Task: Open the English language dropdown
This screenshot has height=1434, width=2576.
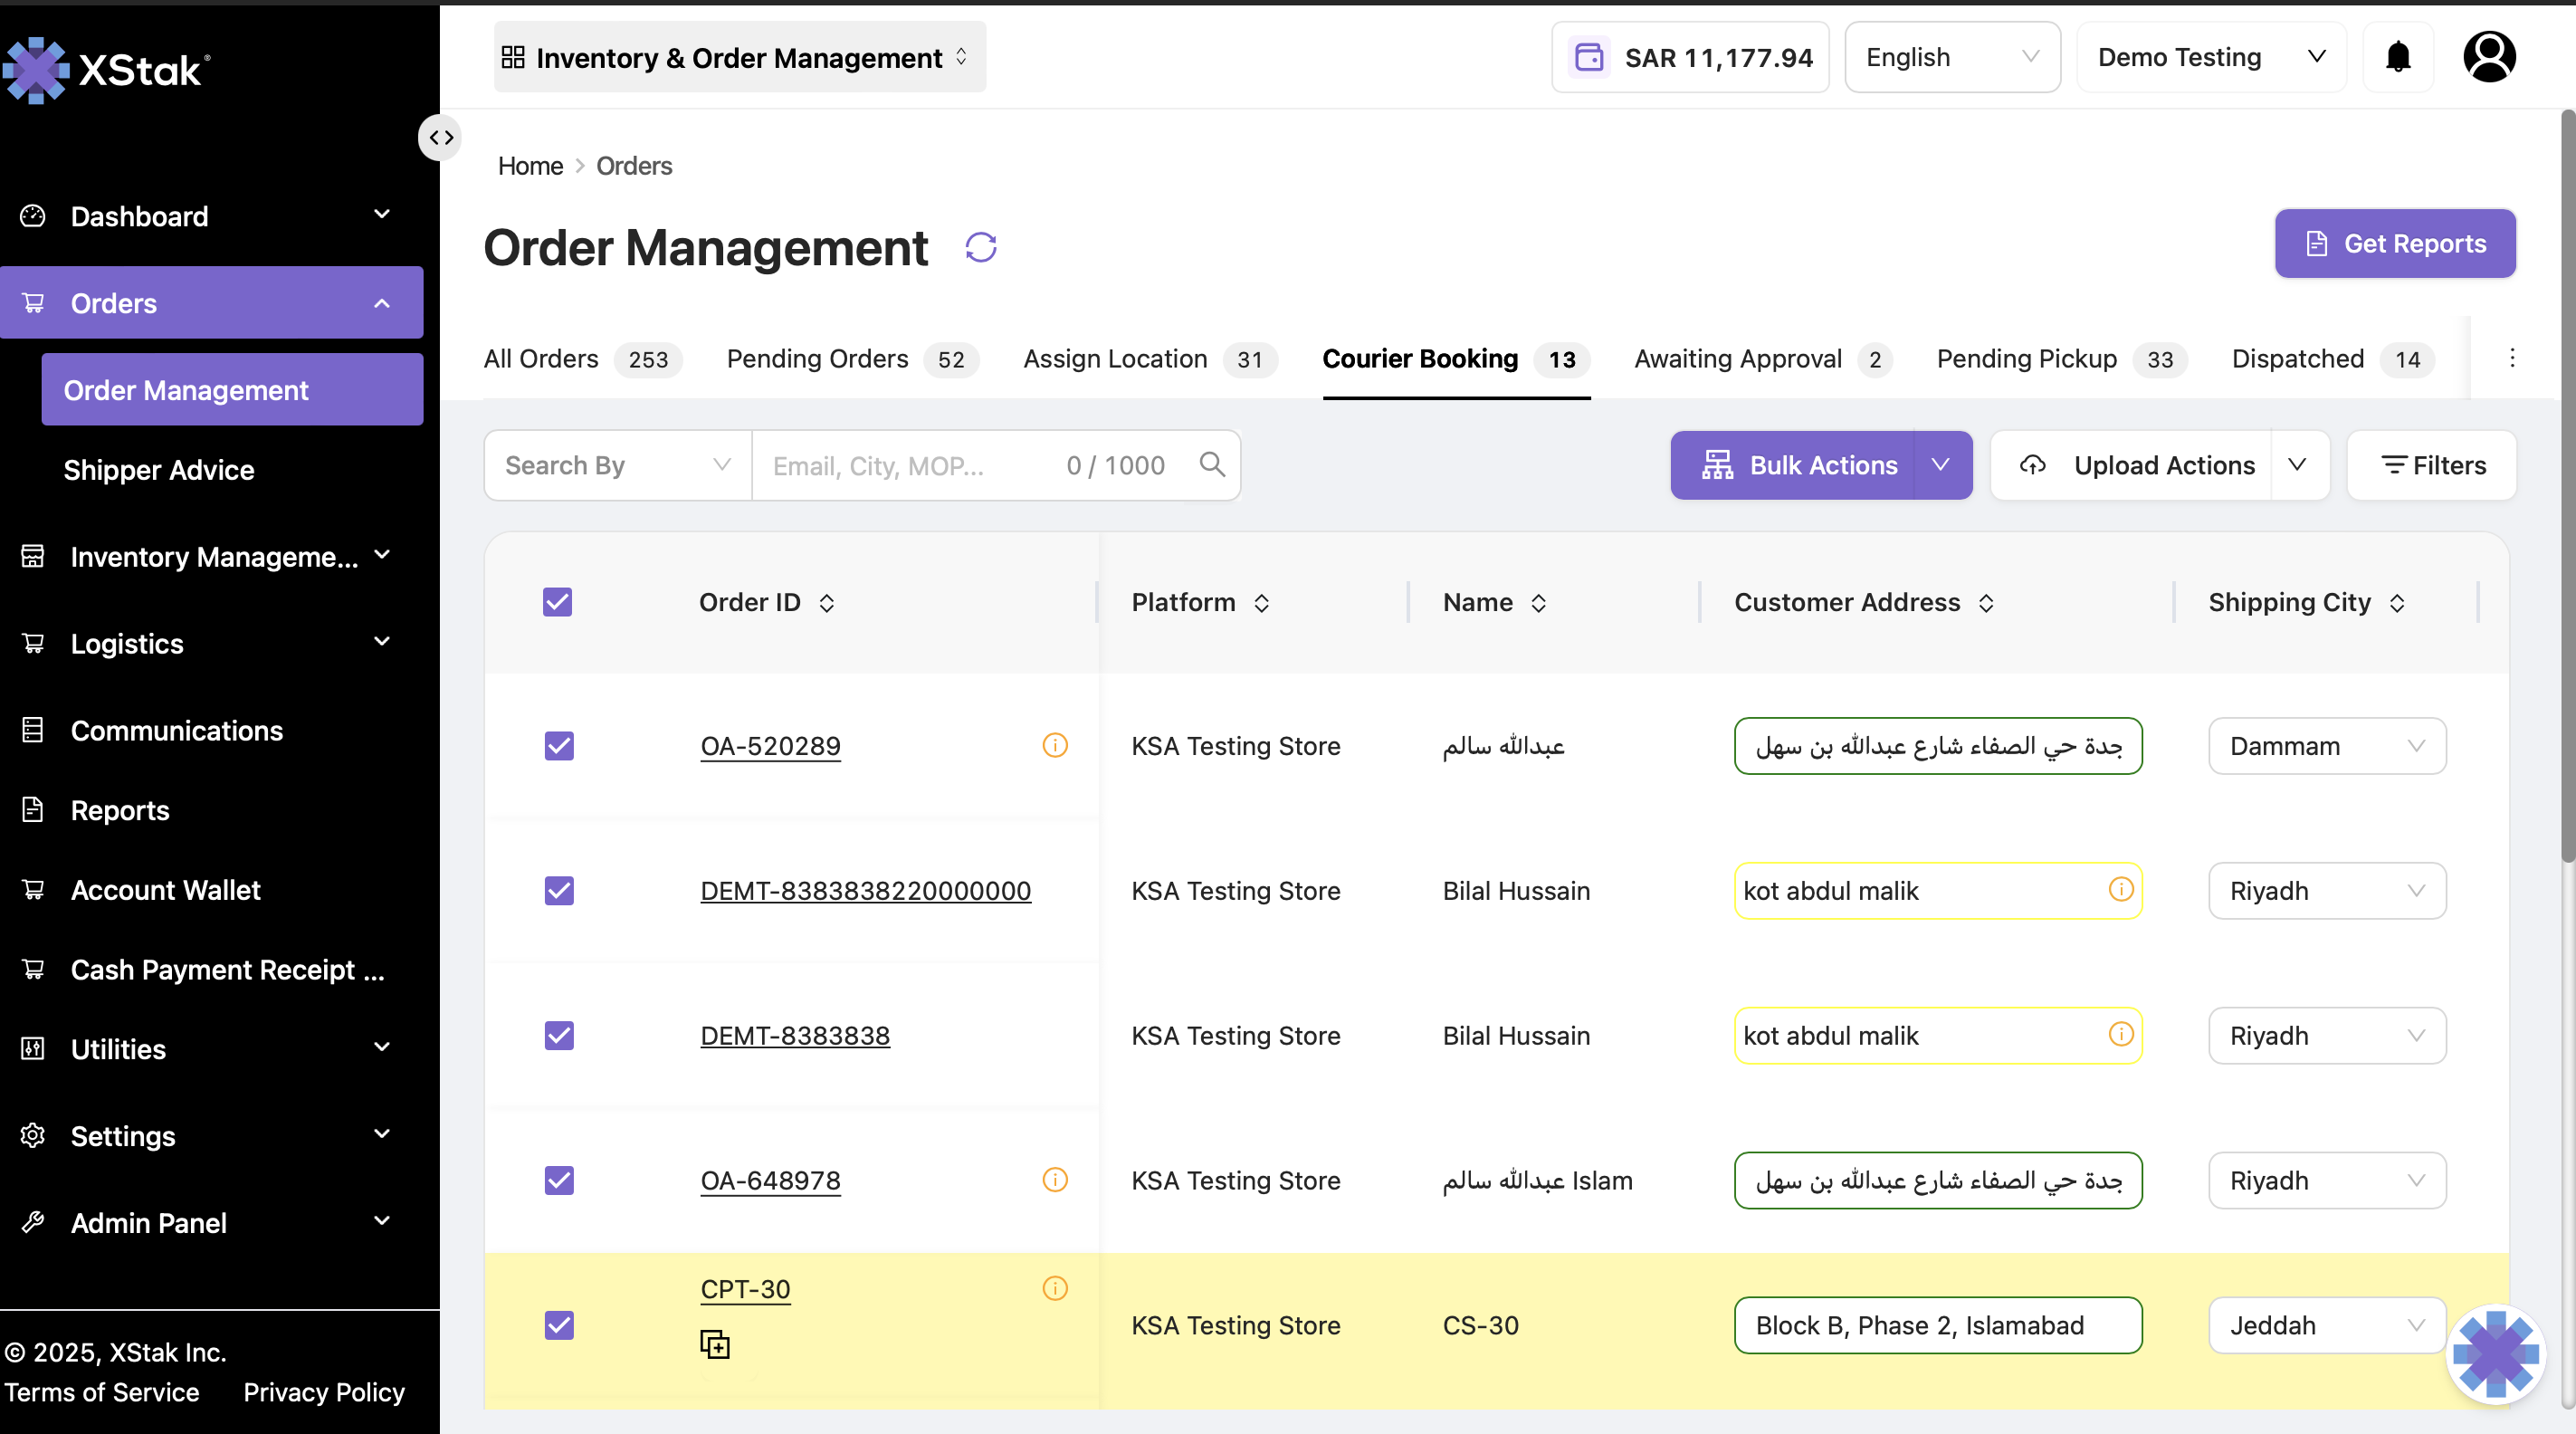Action: 1951,57
